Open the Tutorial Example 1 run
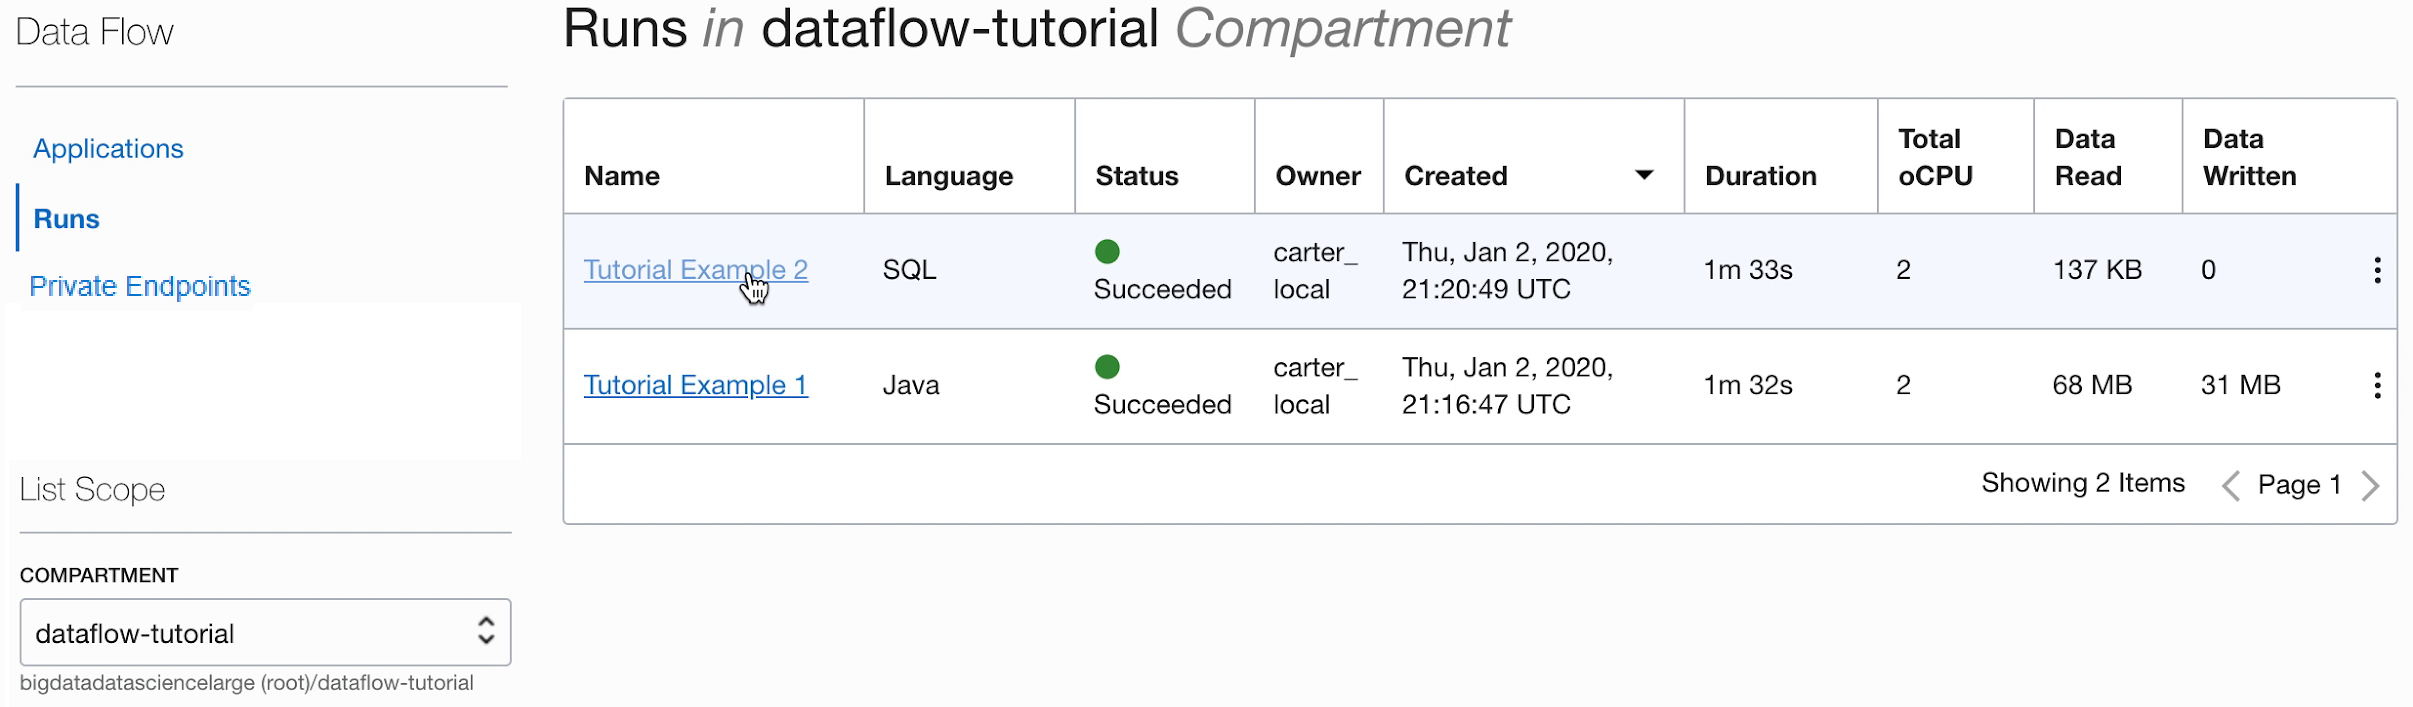The image size is (2413, 707). point(695,385)
